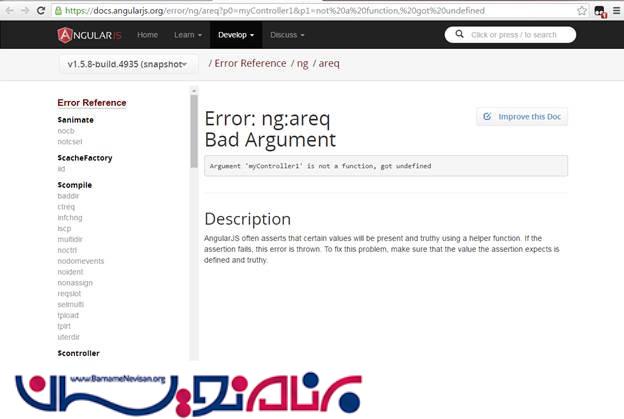Click the magnifier icon in the search box
624x419 pixels.
(459, 35)
